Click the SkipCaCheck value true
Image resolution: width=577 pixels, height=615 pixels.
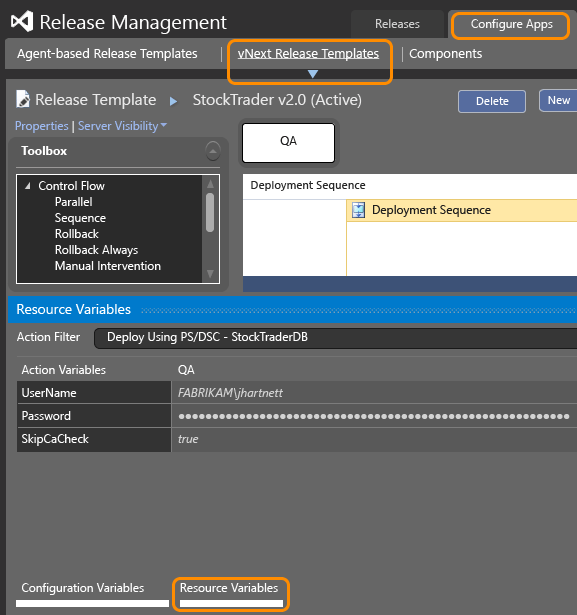[x=188, y=439]
